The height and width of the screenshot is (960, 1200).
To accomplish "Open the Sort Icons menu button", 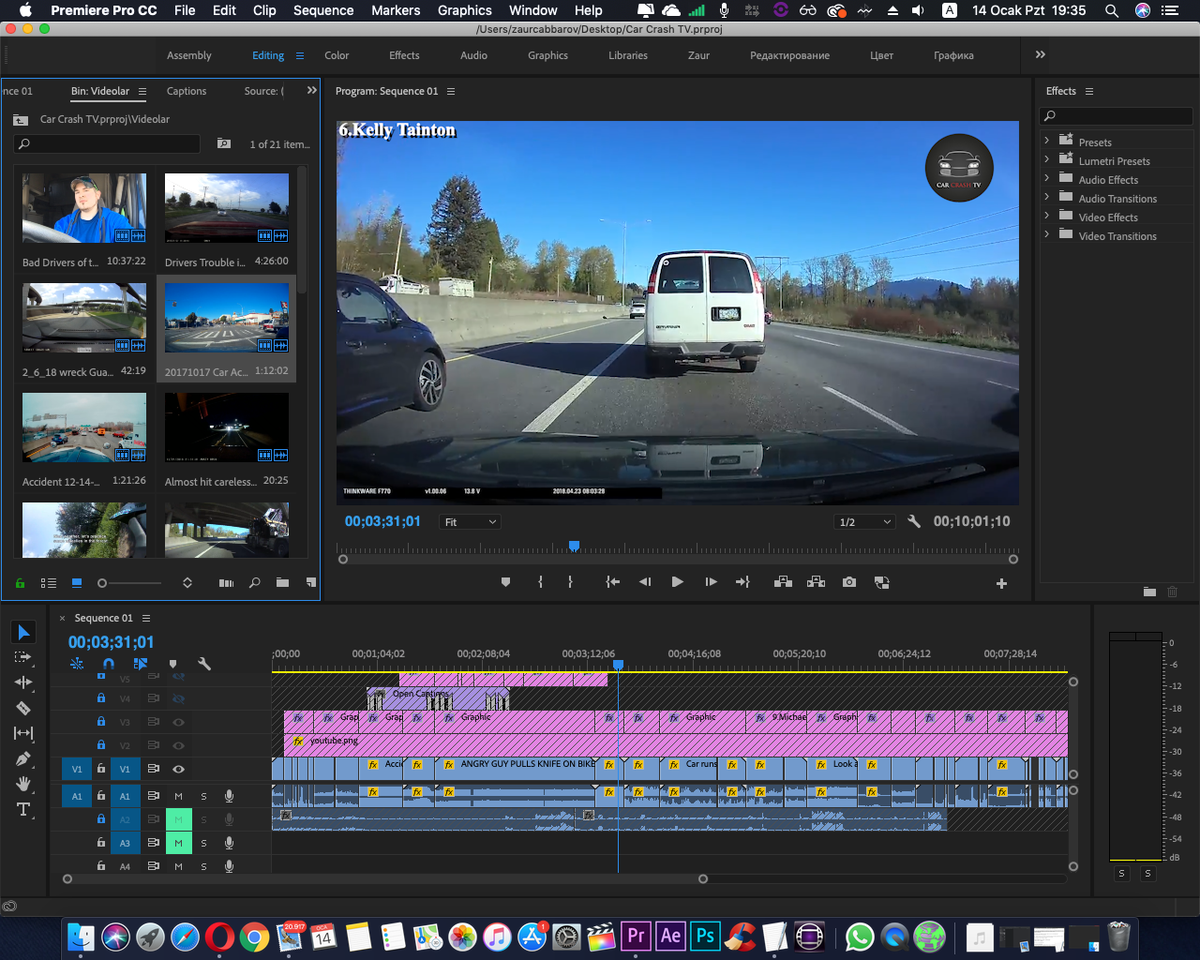I will click(x=187, y=583).
